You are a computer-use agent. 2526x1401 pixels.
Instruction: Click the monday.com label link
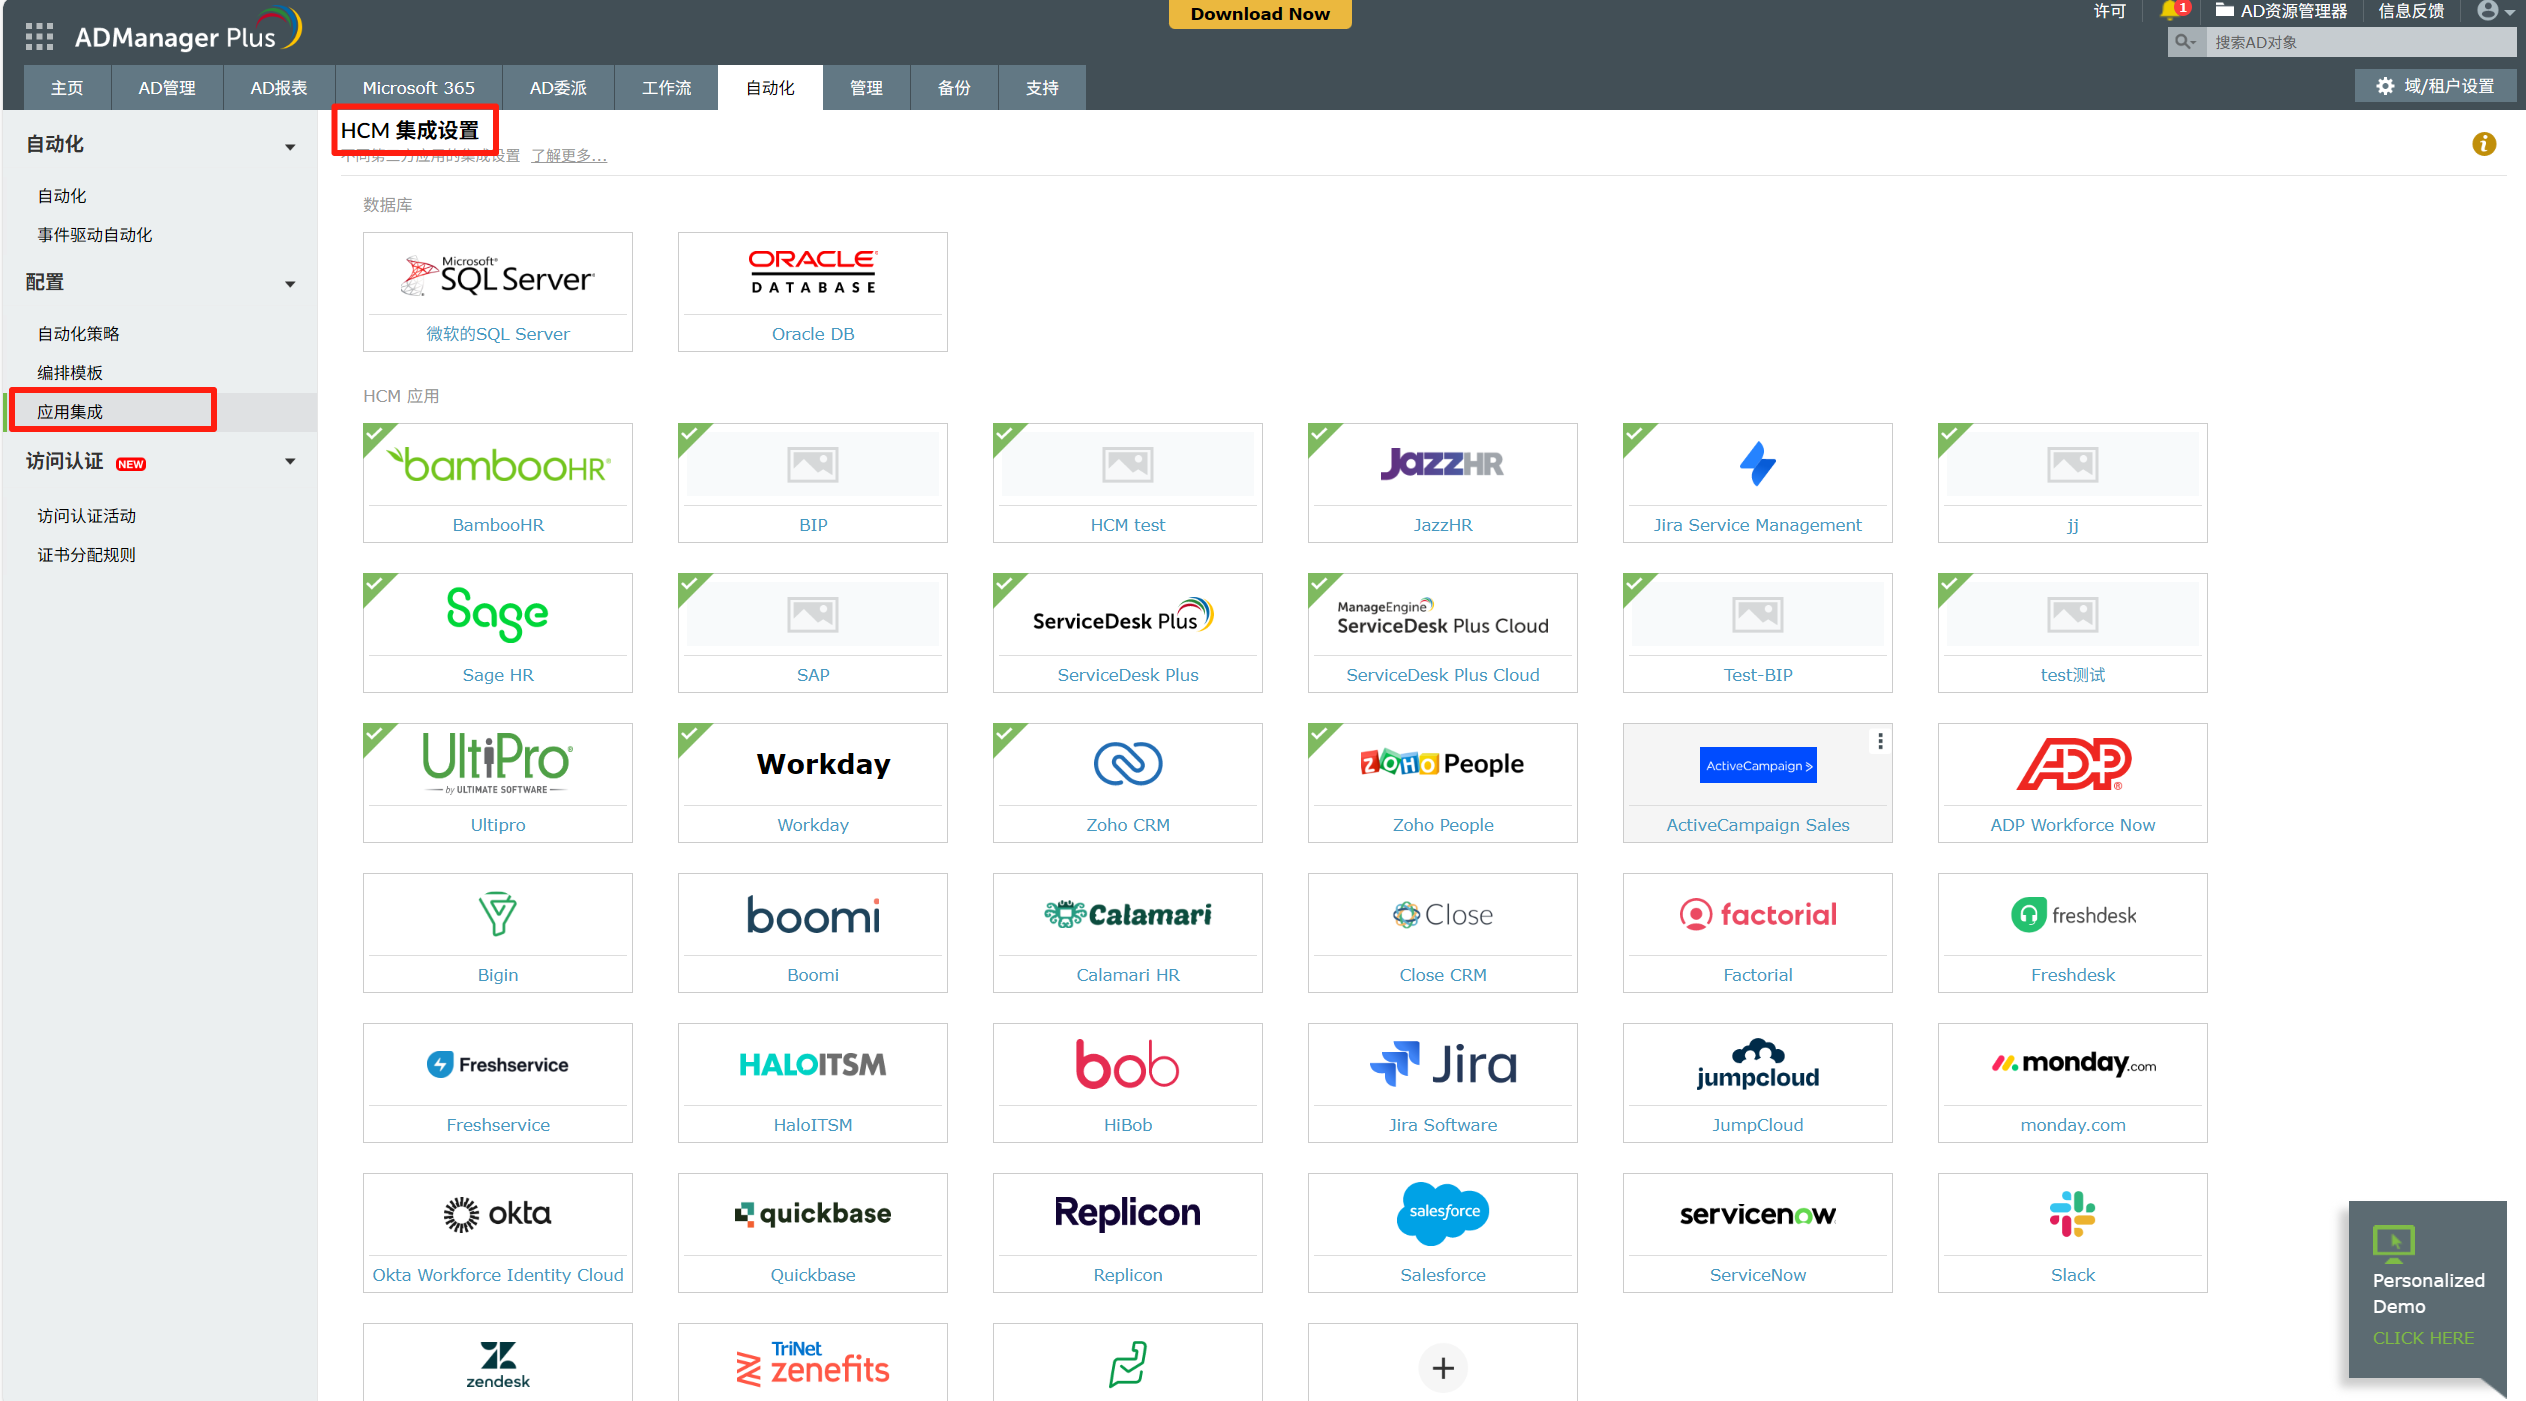2073,1125
